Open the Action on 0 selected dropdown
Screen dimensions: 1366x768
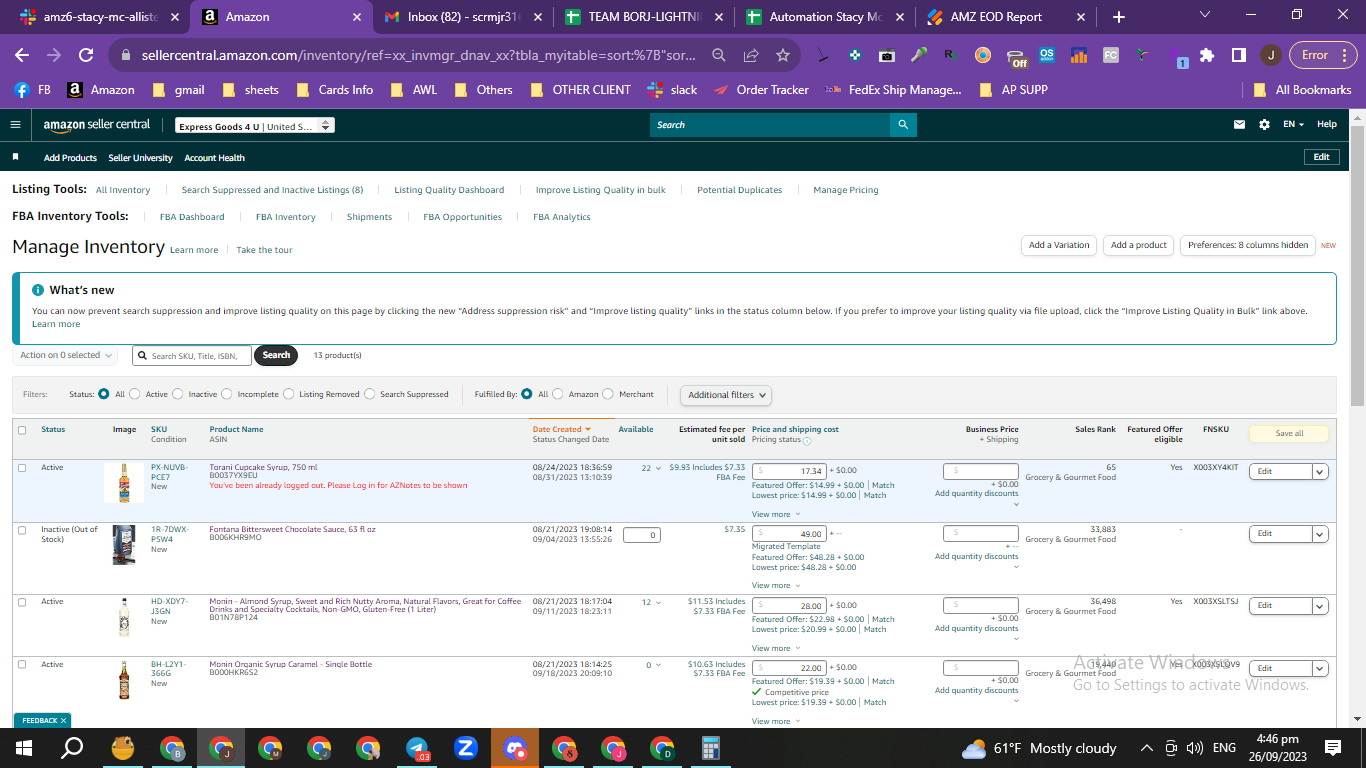(x=66, y=355)
